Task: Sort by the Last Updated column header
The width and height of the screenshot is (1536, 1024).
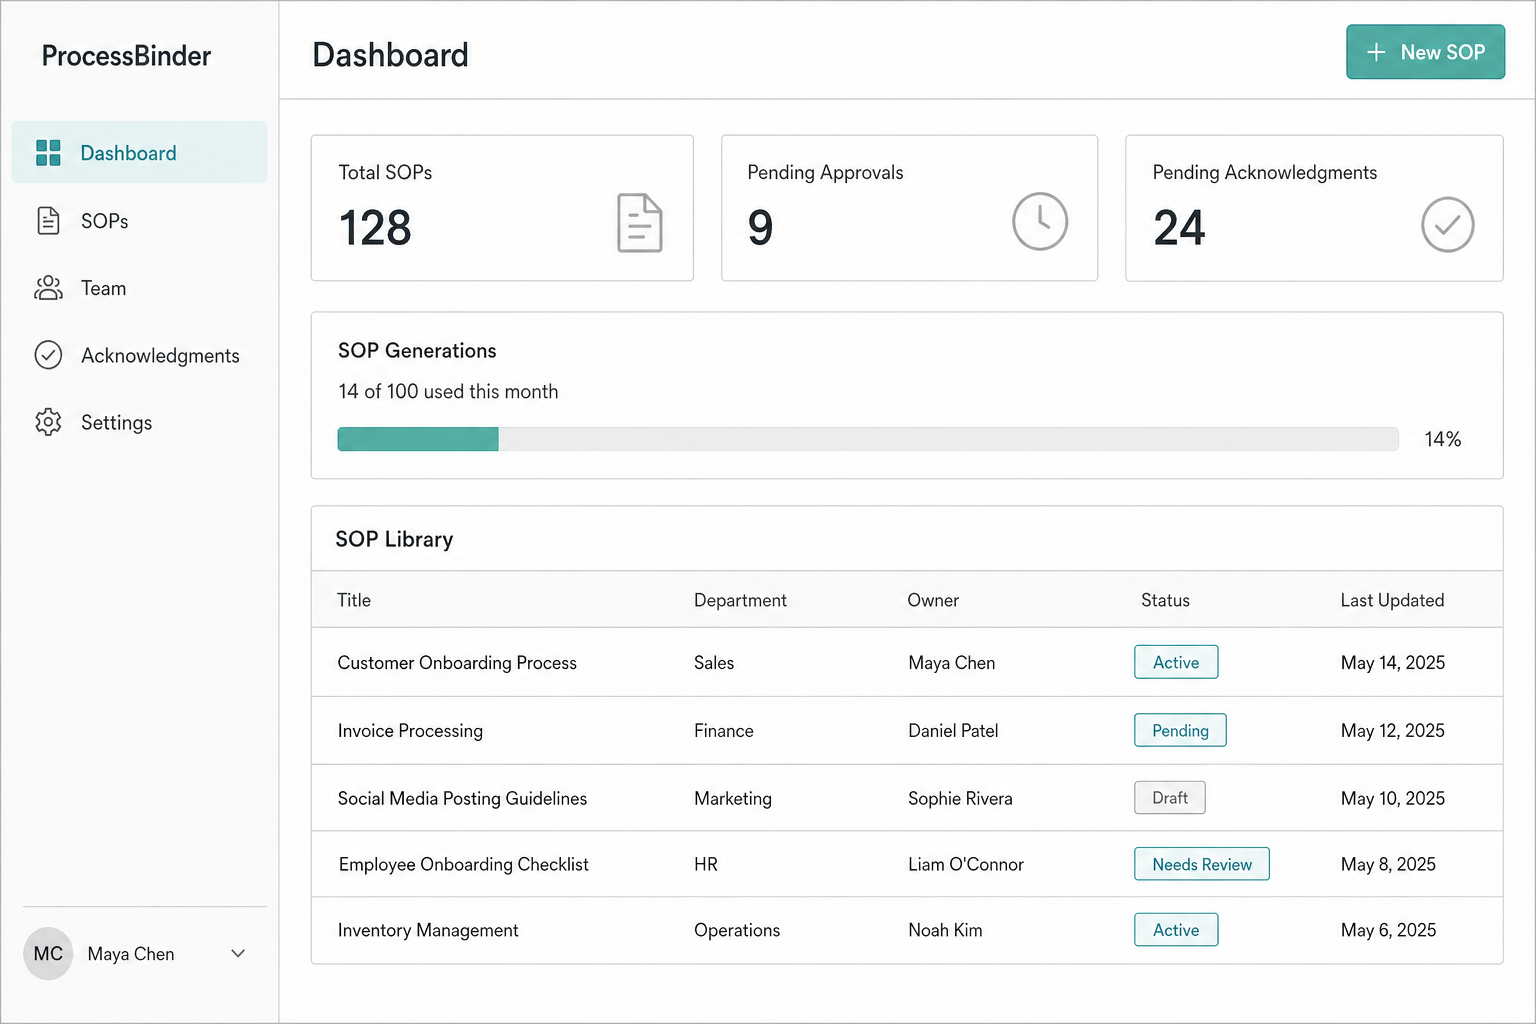Action: tap(1392, 600)
